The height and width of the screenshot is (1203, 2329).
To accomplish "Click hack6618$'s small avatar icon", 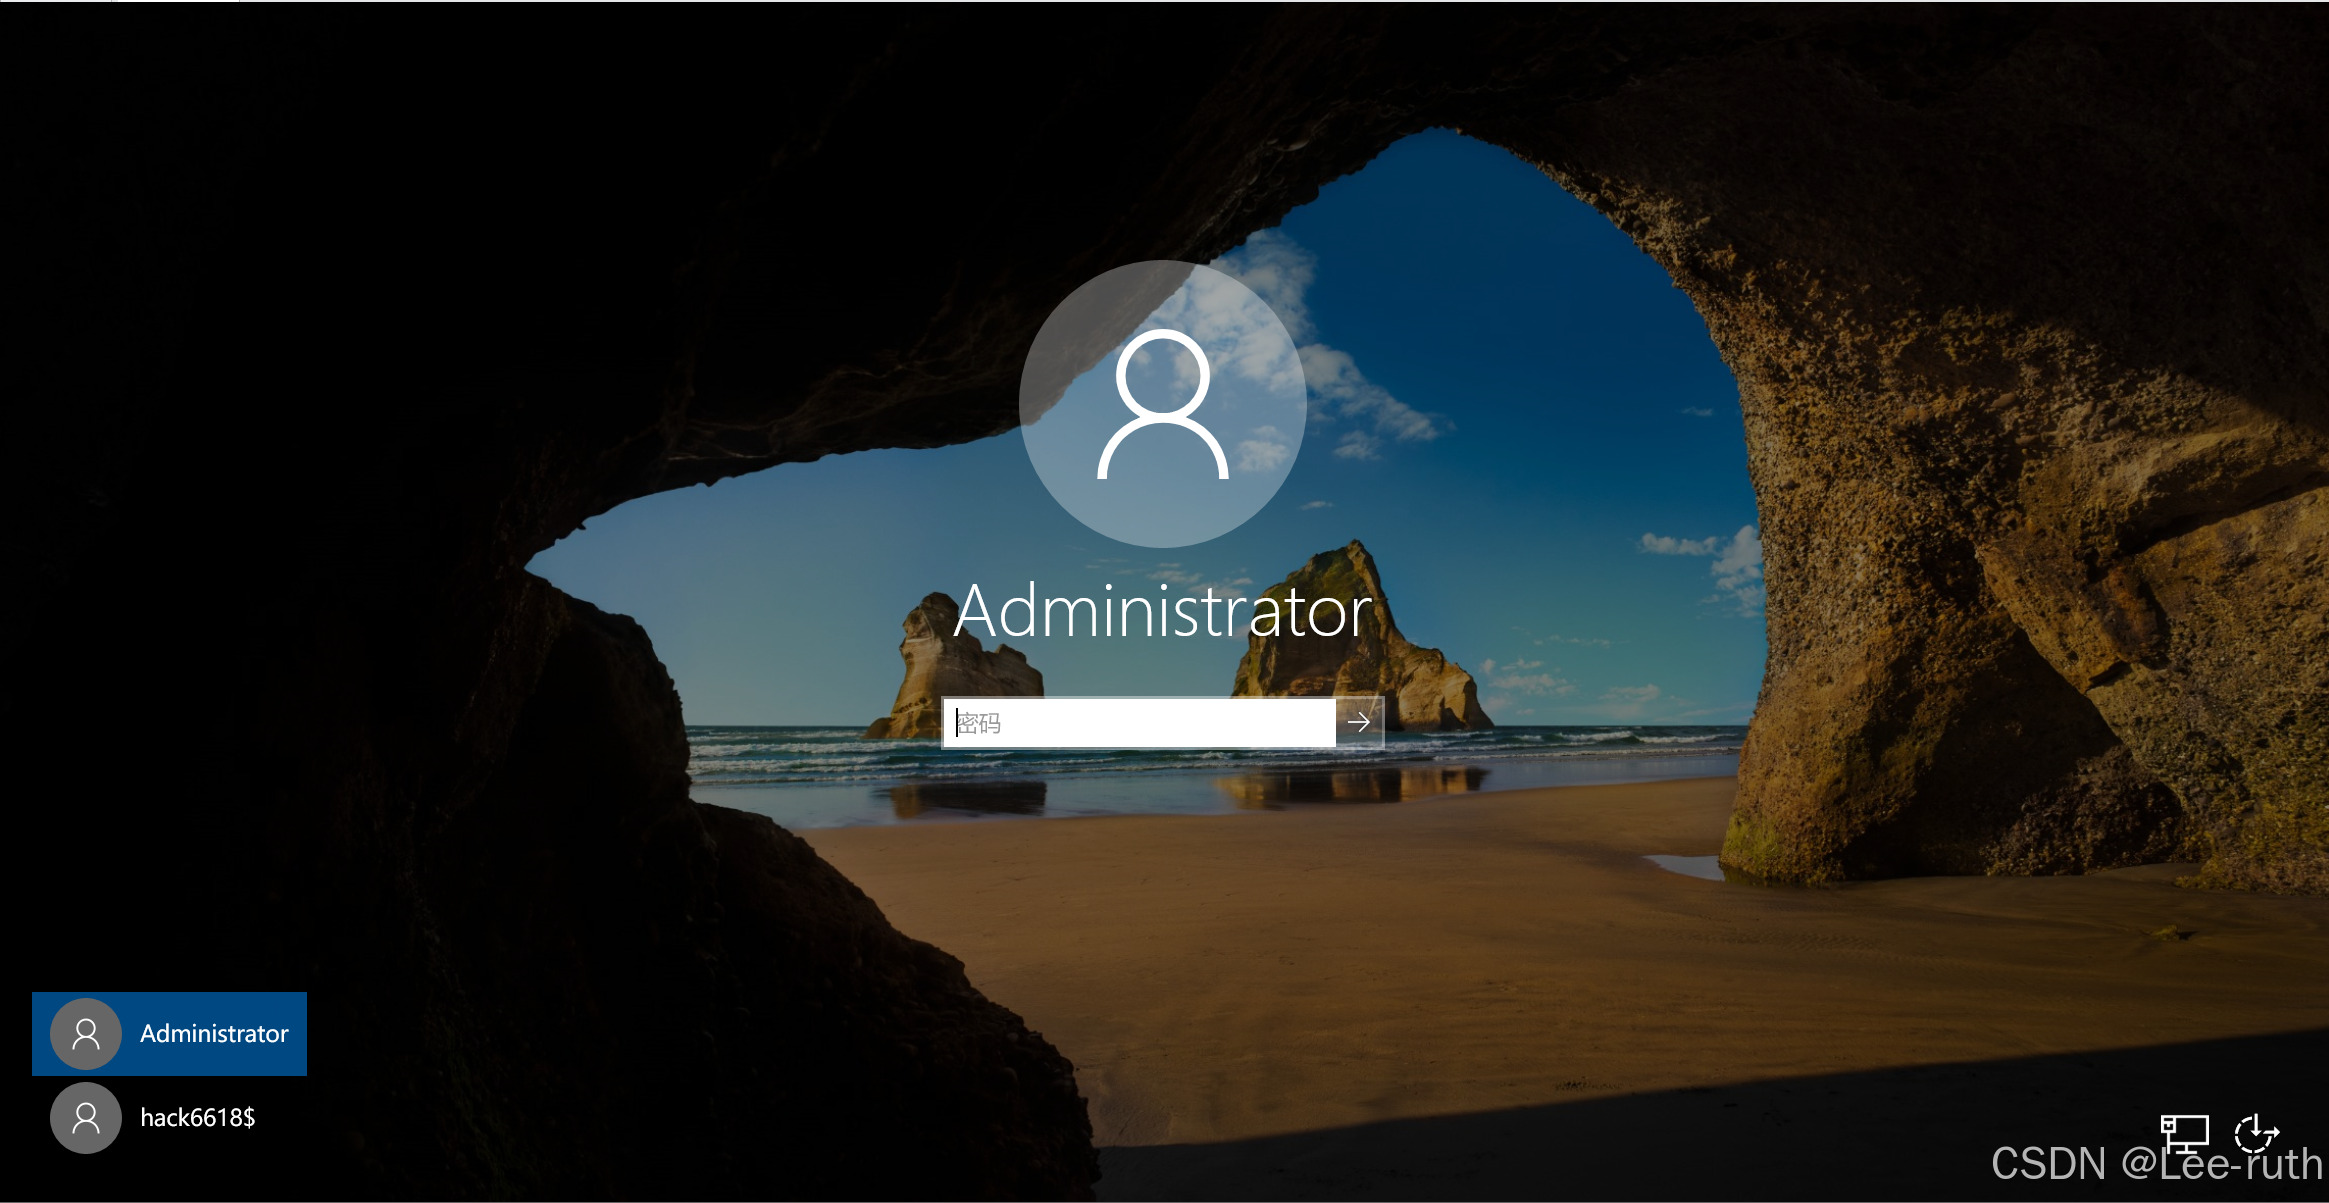I will (86, 1118).
